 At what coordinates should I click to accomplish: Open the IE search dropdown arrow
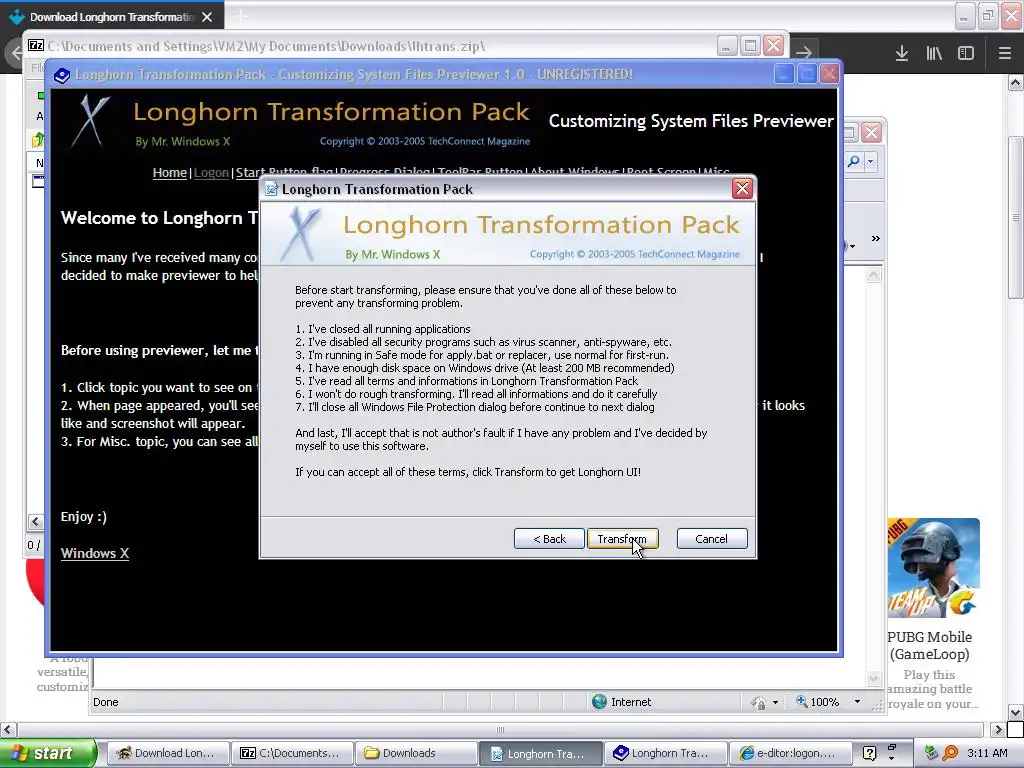tap(871, 161)
